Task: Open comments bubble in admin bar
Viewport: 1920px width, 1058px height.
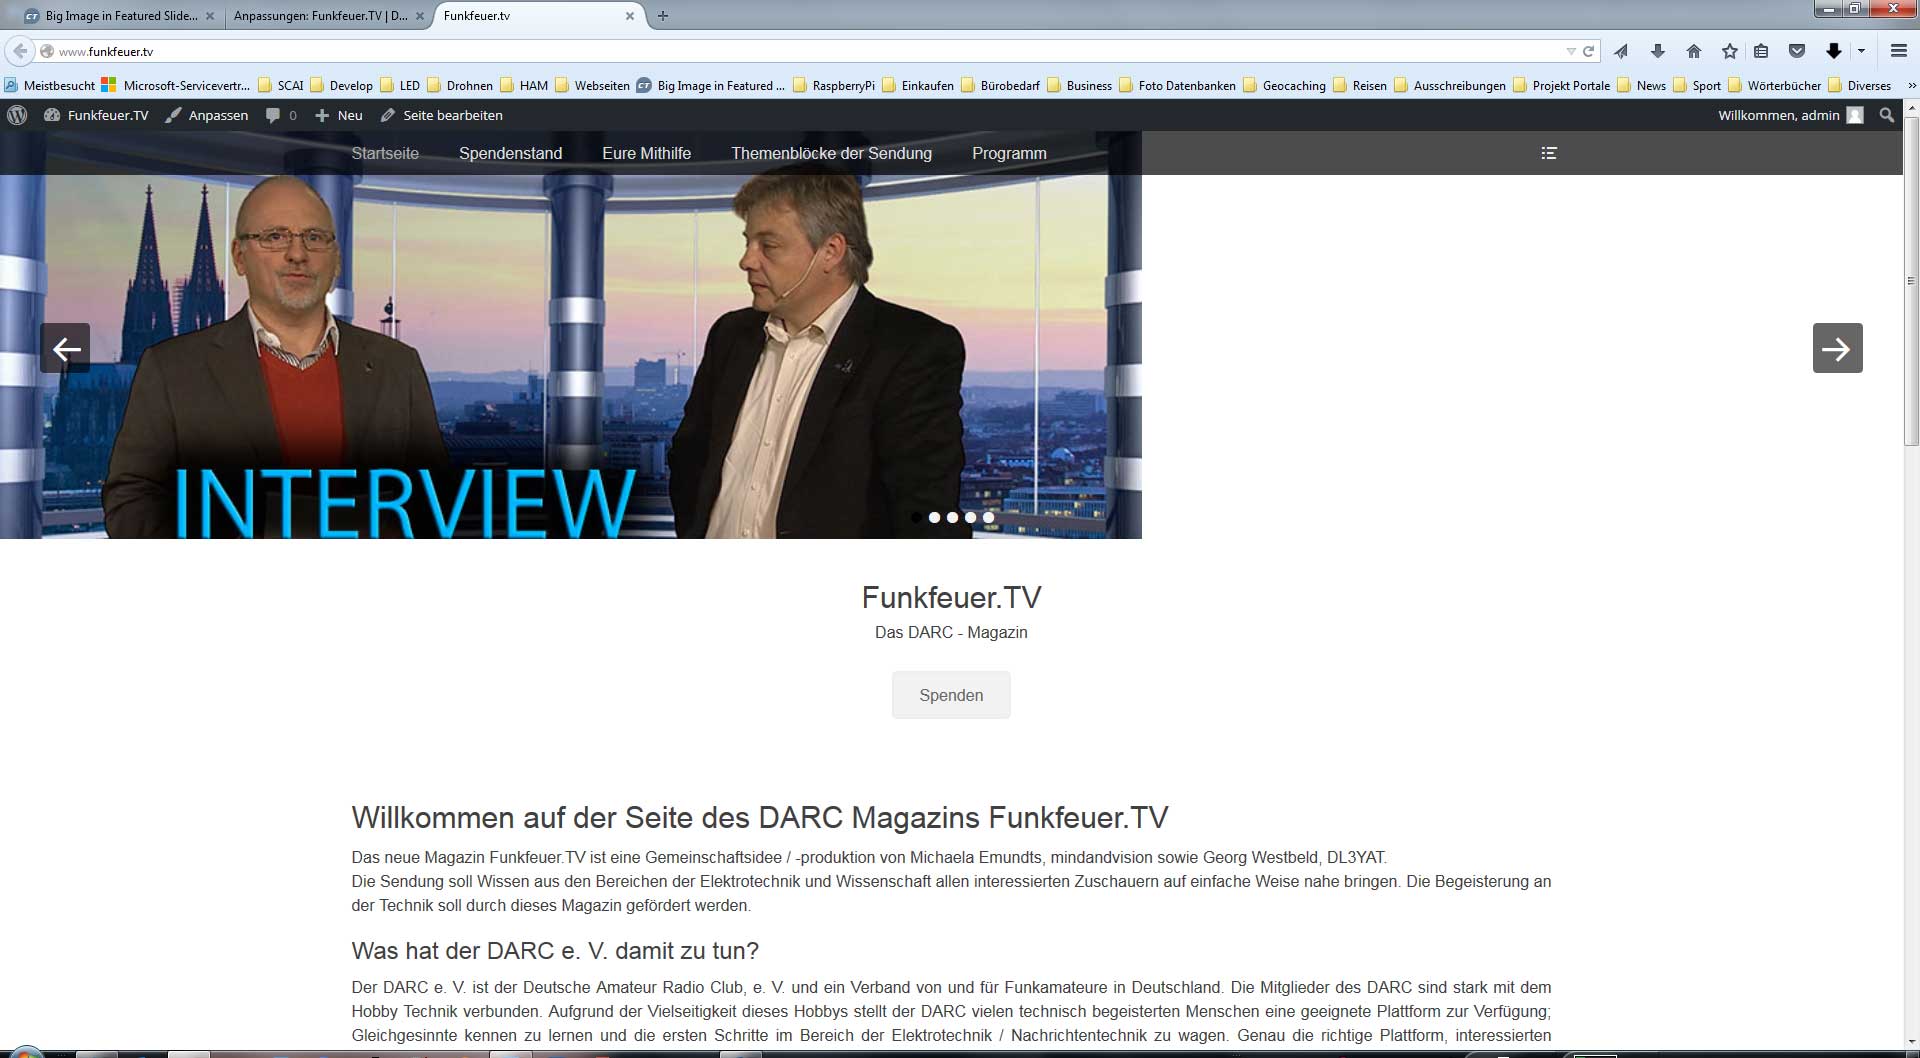Action: [281, 115]
